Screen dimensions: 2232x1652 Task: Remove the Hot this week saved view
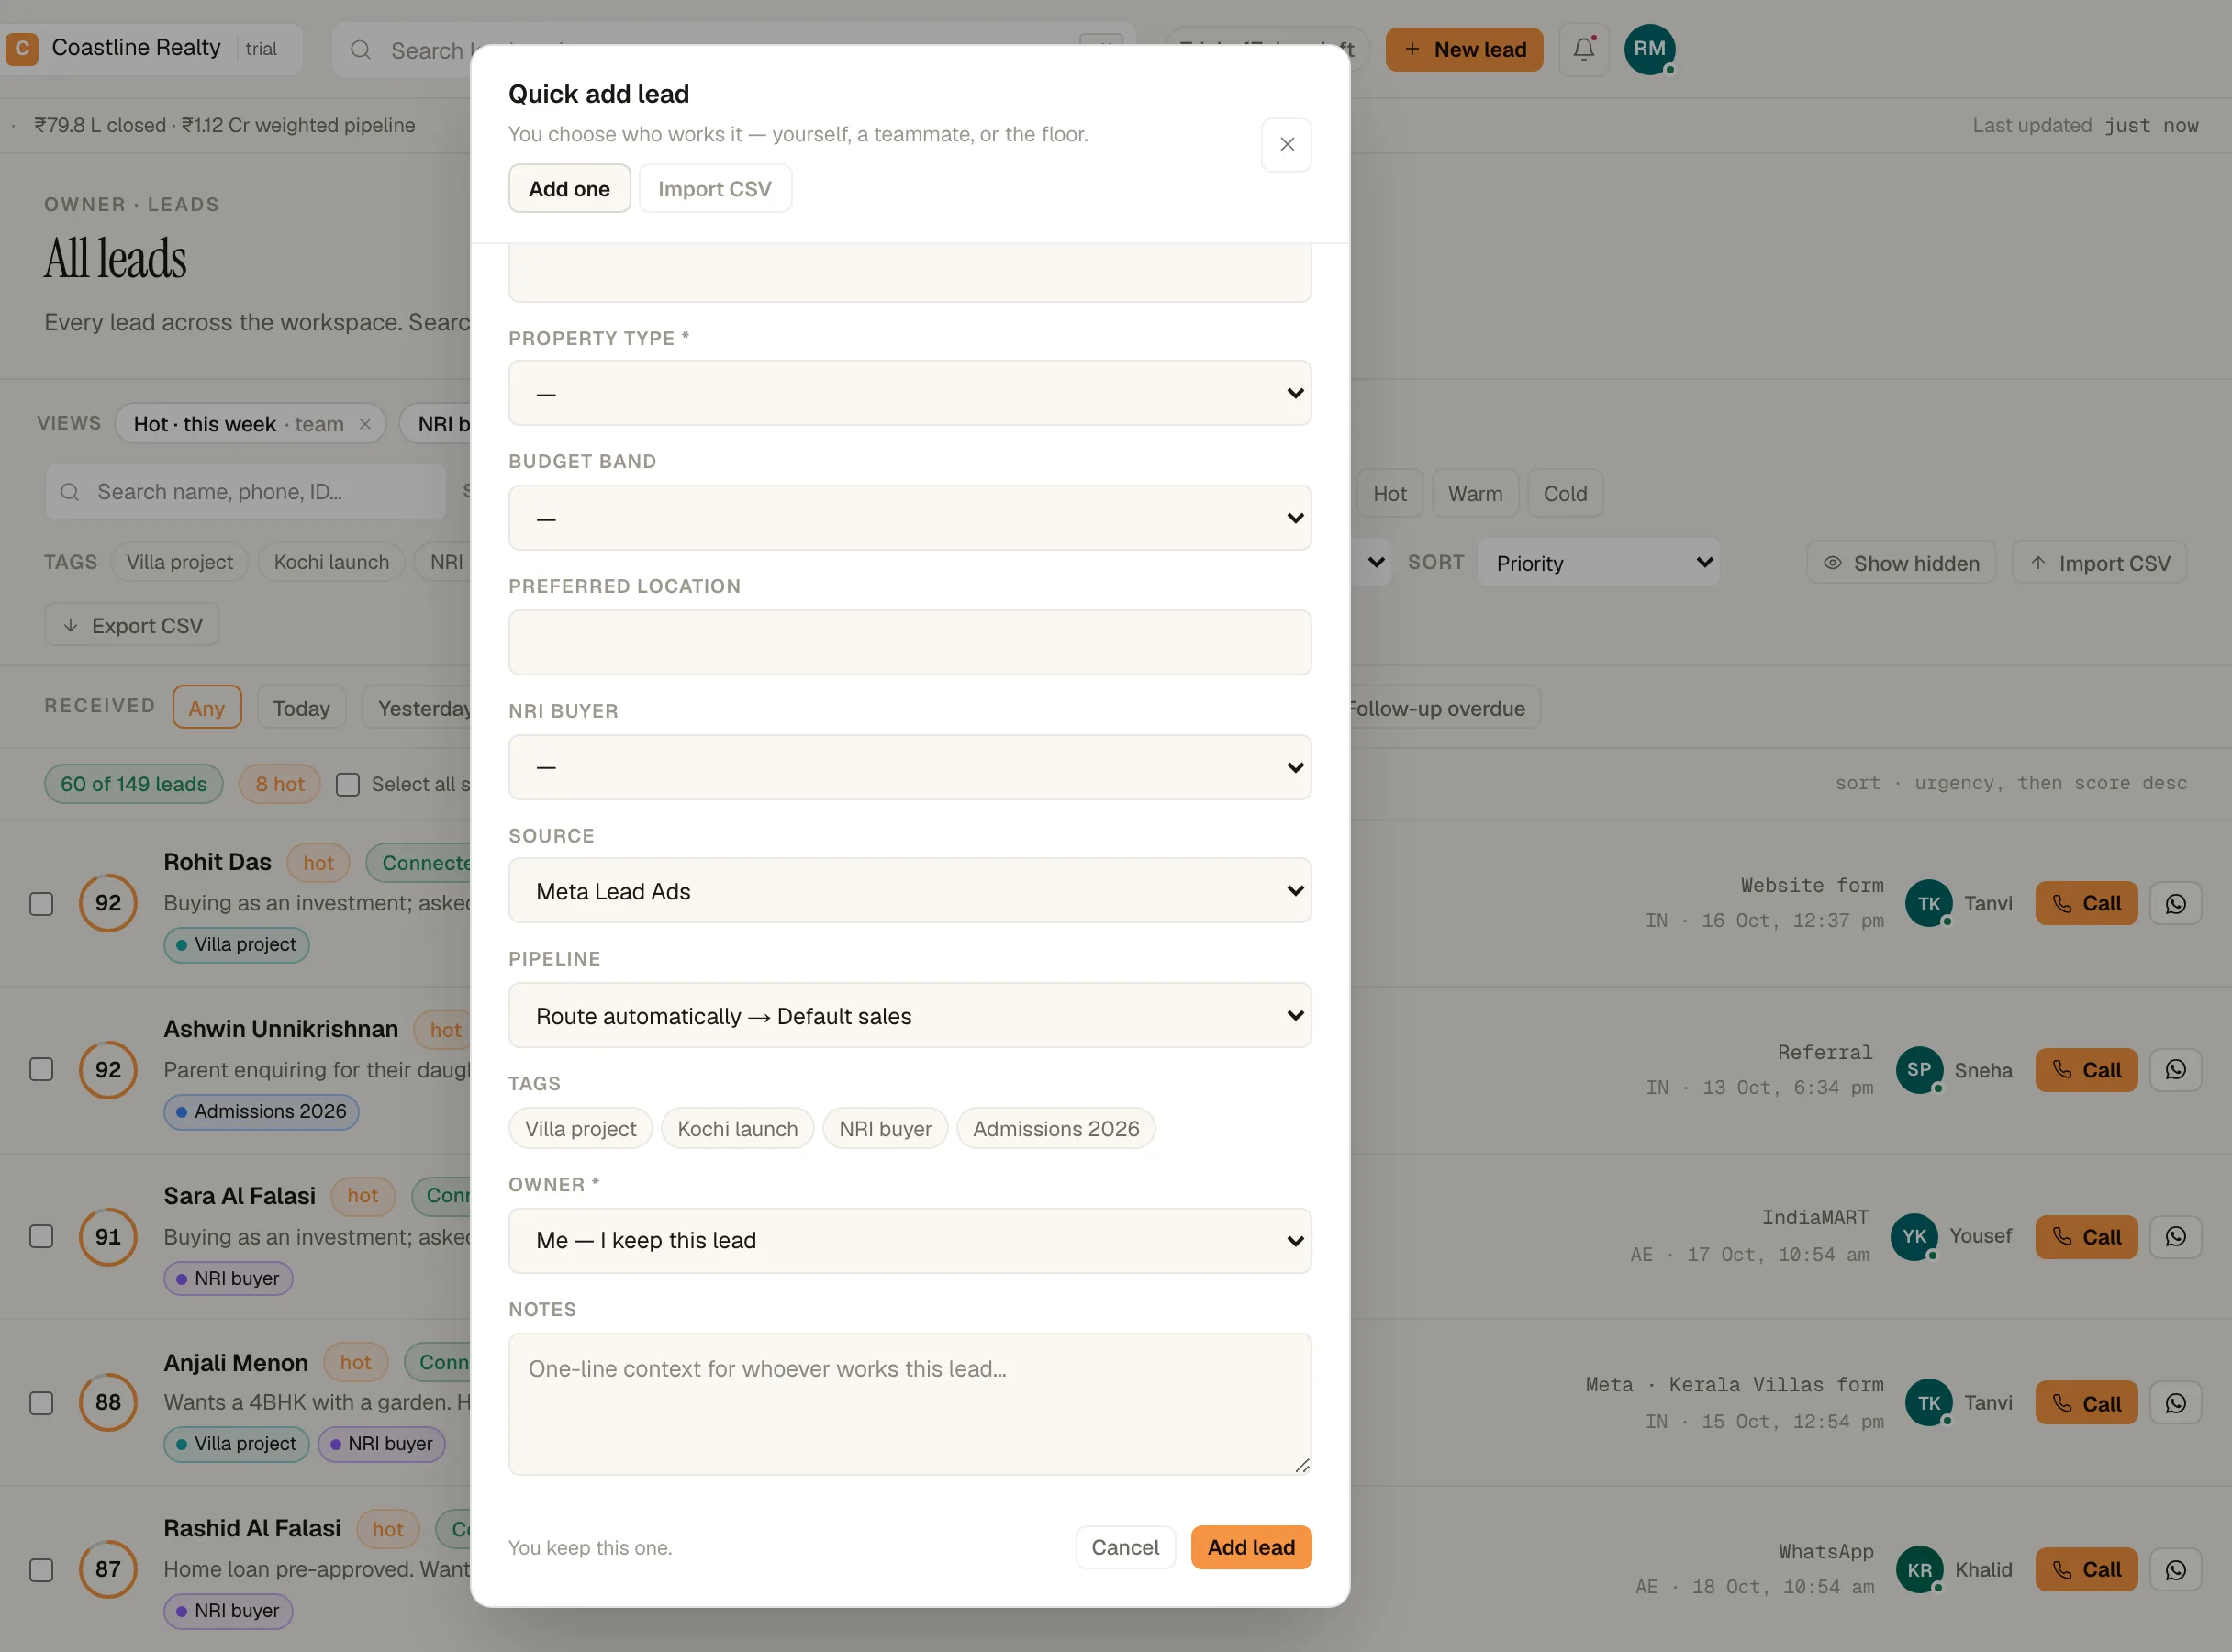coord(365,424)
